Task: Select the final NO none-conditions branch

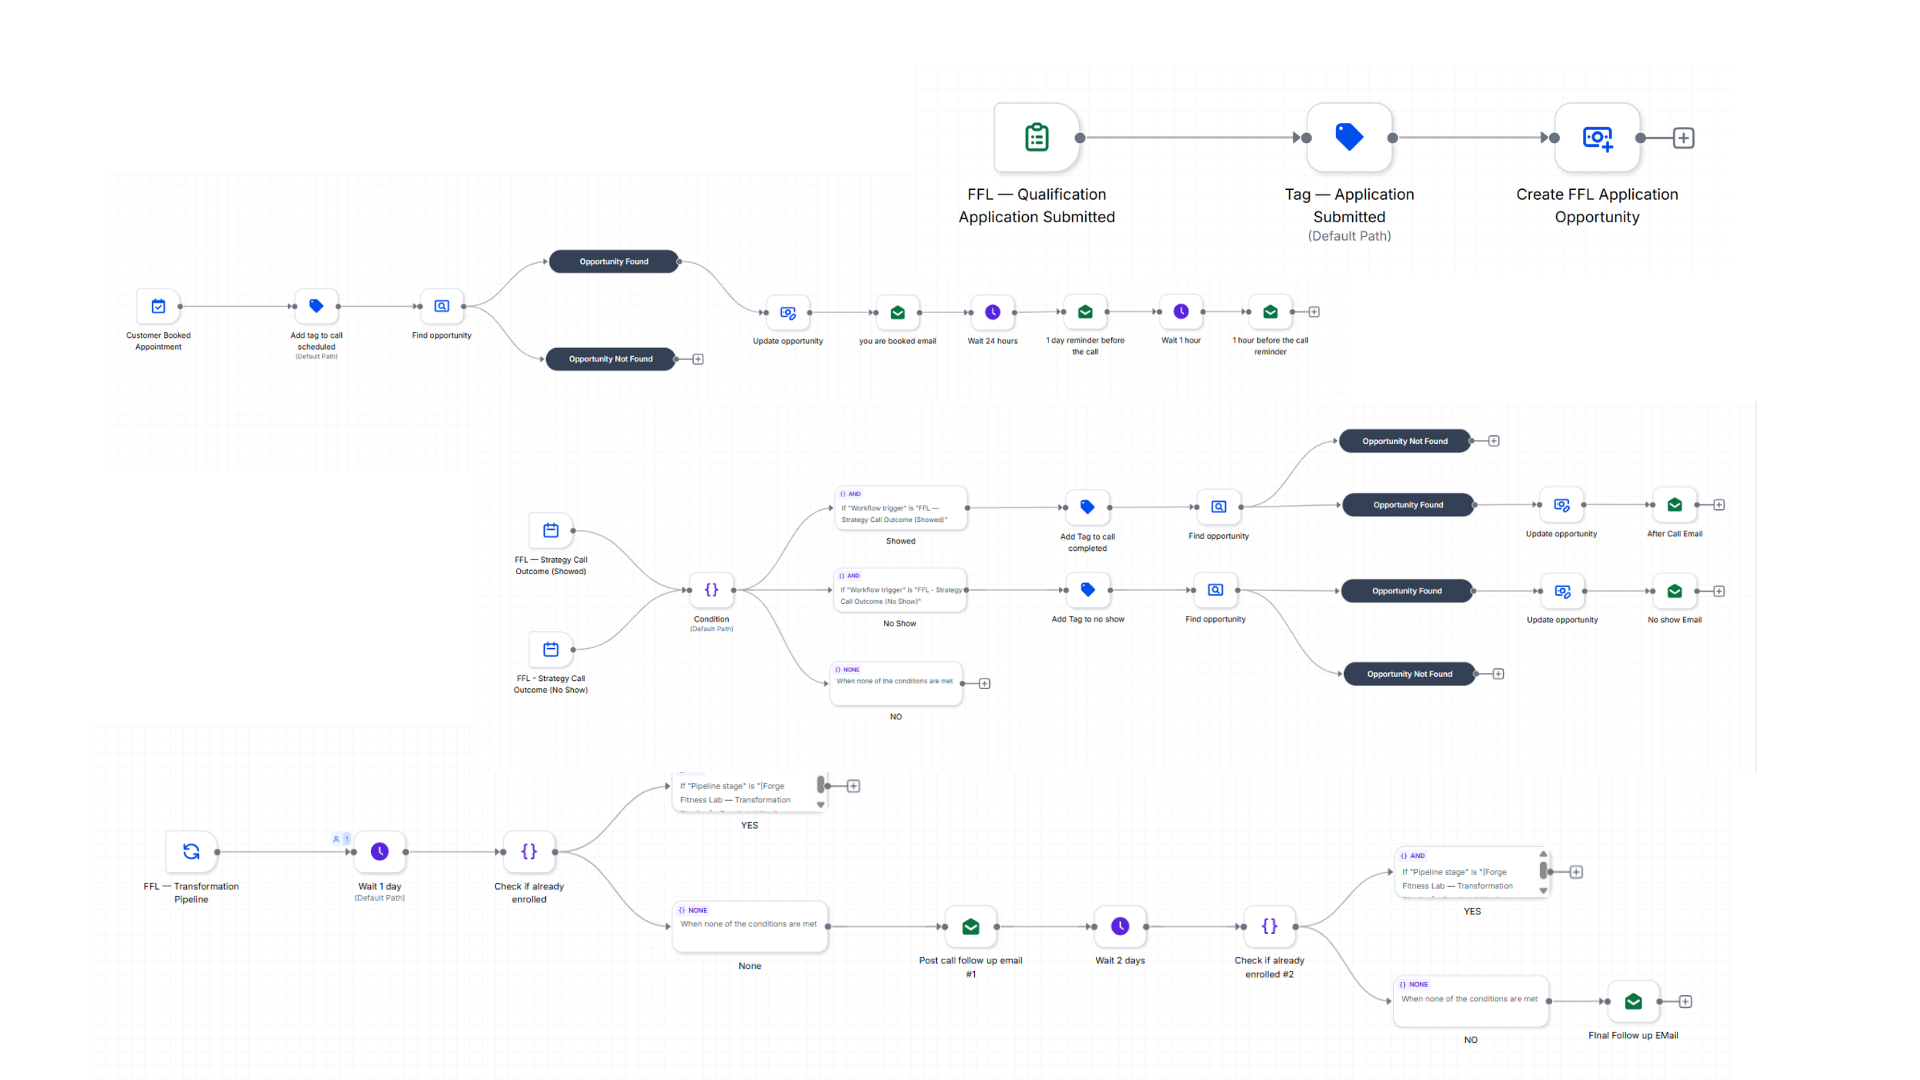Action: [1471, 1001]
